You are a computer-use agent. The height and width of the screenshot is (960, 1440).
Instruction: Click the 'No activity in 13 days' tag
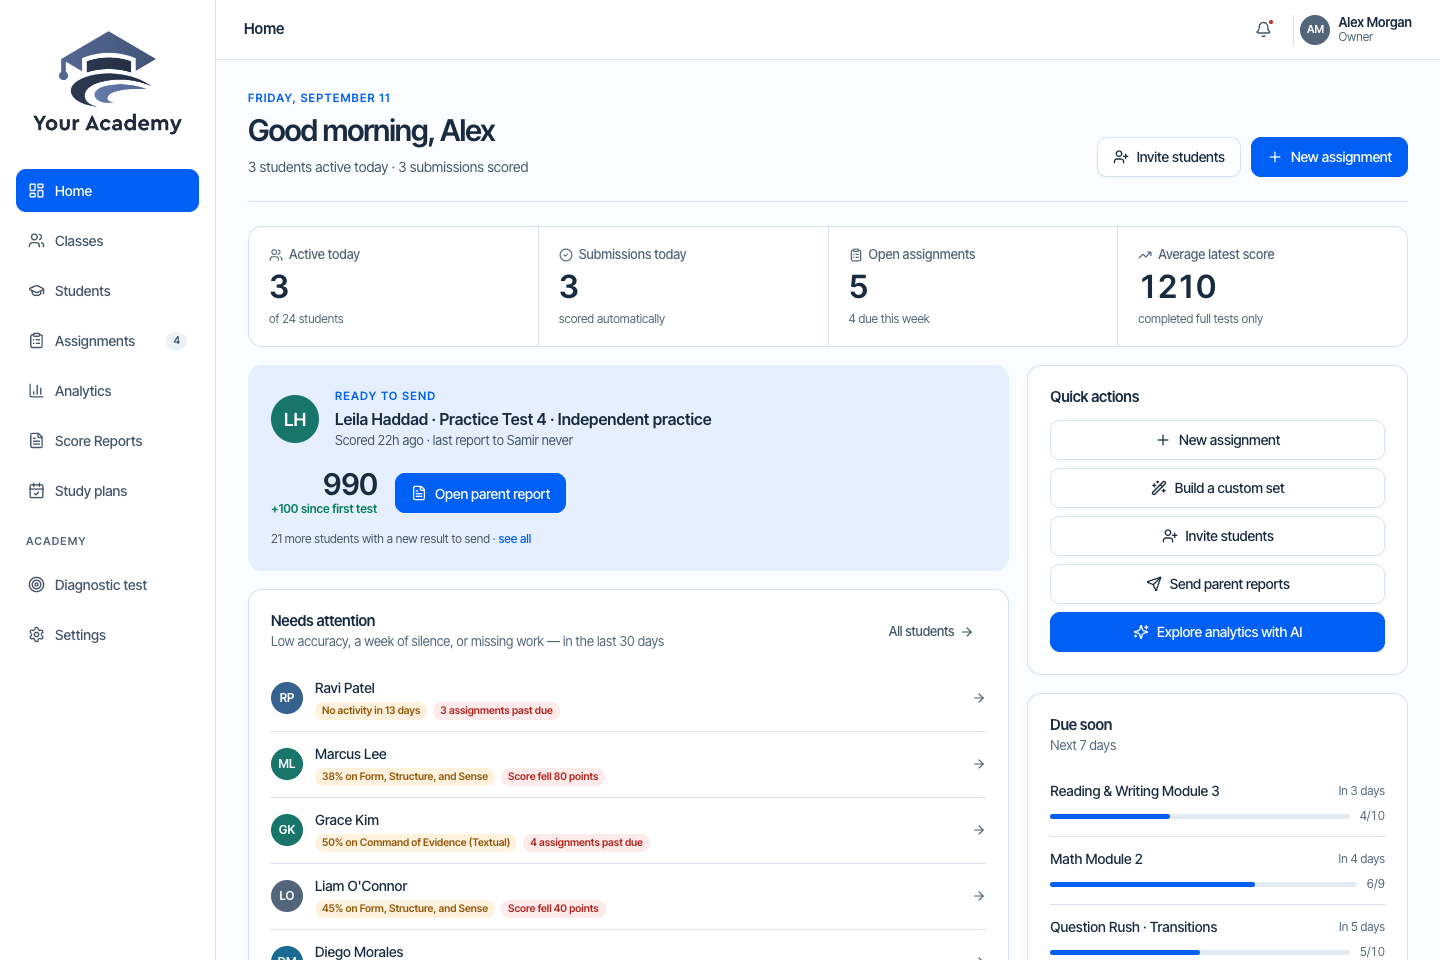click(371, 711)
